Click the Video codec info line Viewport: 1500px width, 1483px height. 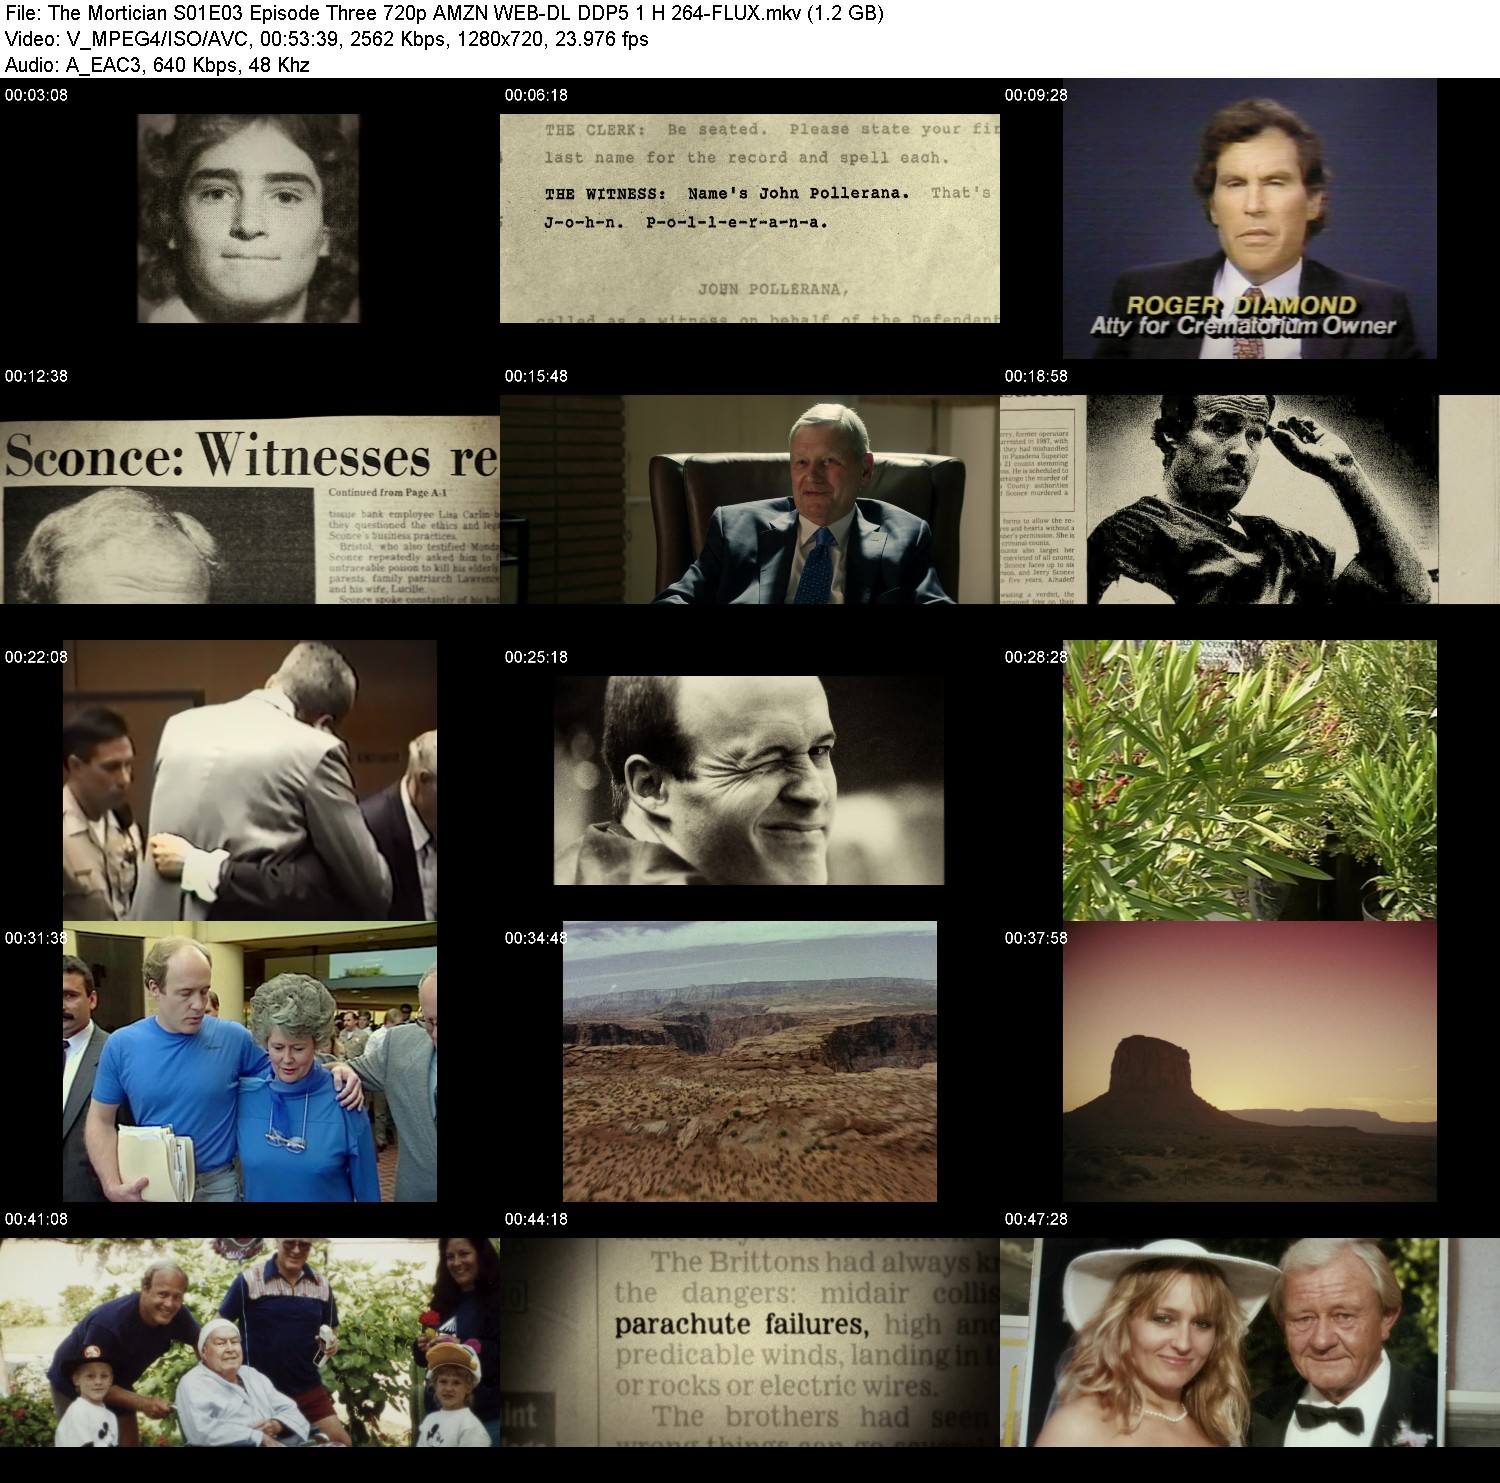pos(326,39)
